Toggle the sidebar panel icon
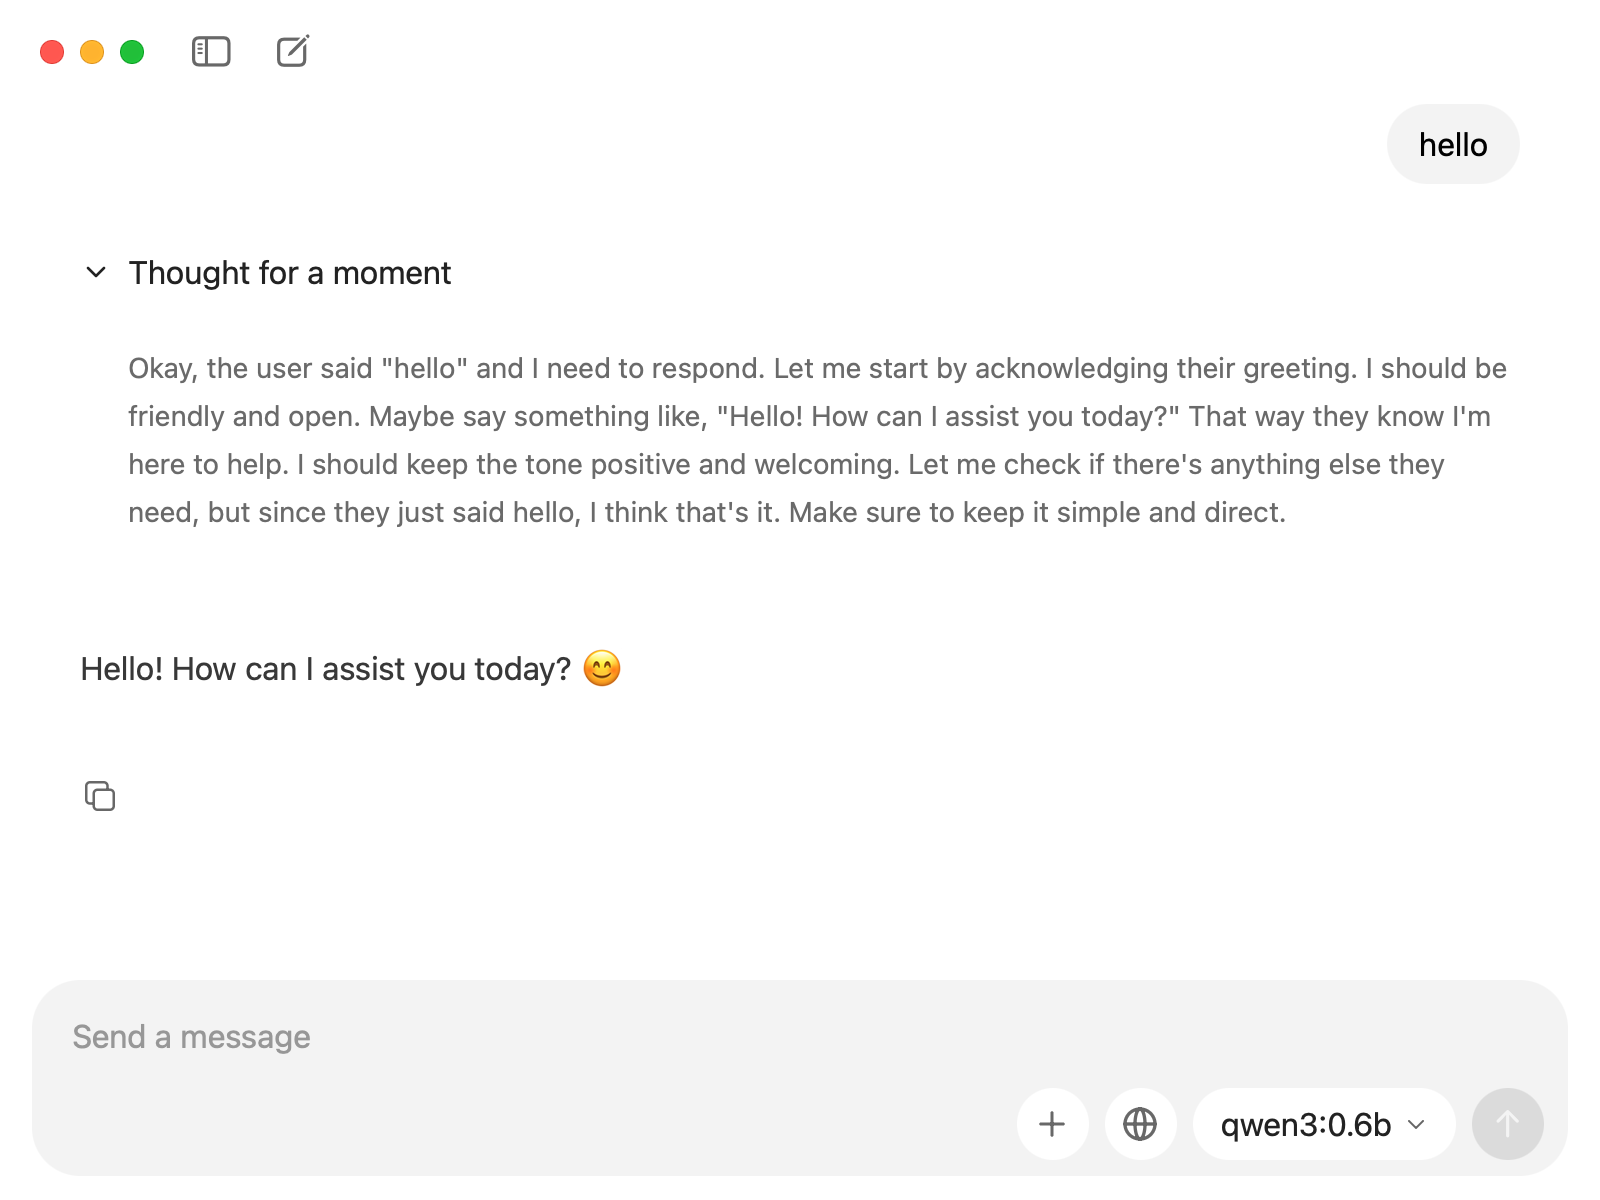 click(211, 51)
